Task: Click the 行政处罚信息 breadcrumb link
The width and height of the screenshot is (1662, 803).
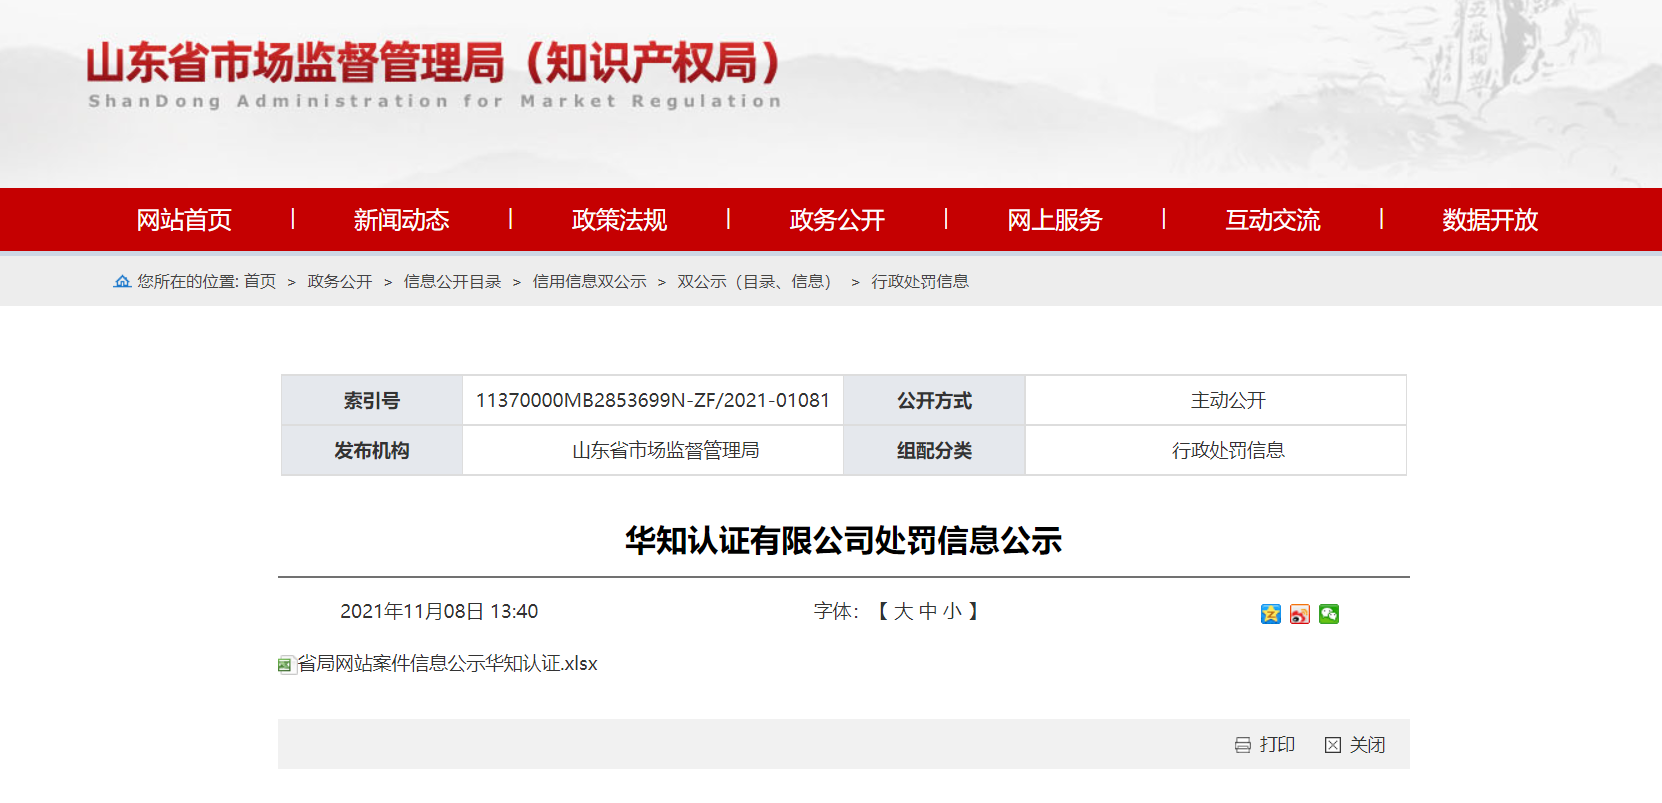Action: (x=919, y=282)
